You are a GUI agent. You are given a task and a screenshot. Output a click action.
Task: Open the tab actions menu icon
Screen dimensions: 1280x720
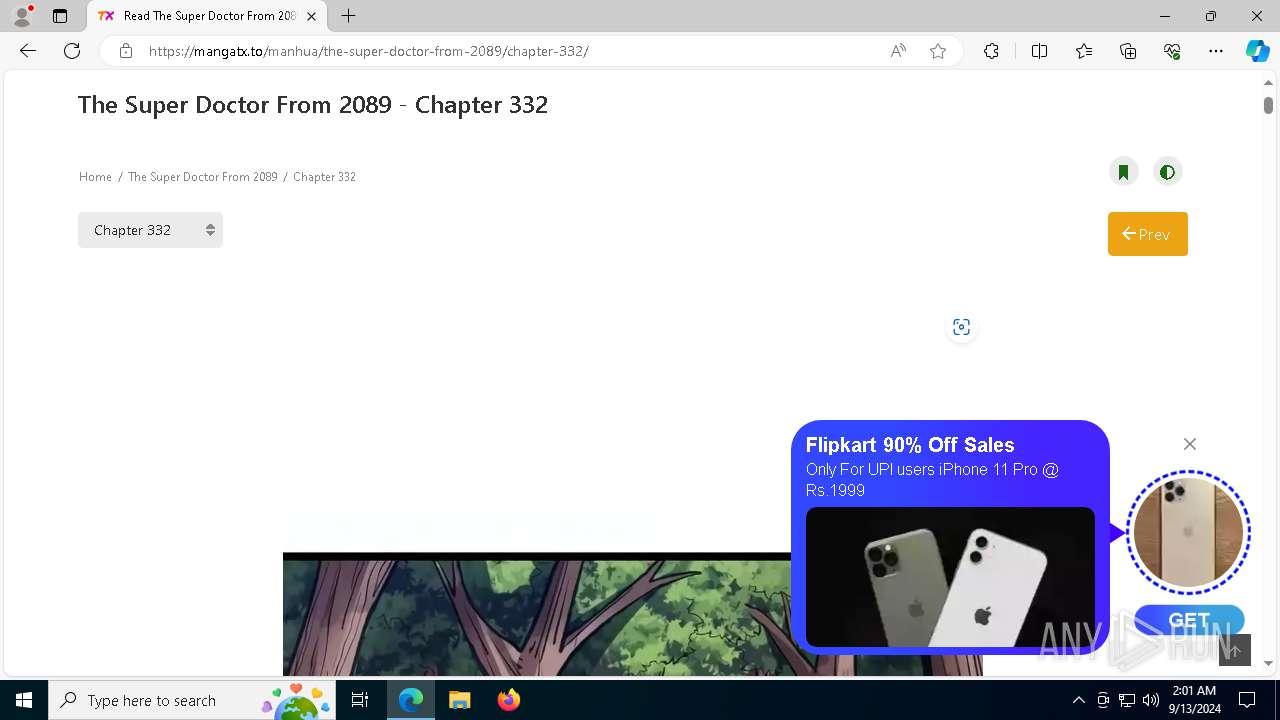pyautogui.click(x=60, y=16)
